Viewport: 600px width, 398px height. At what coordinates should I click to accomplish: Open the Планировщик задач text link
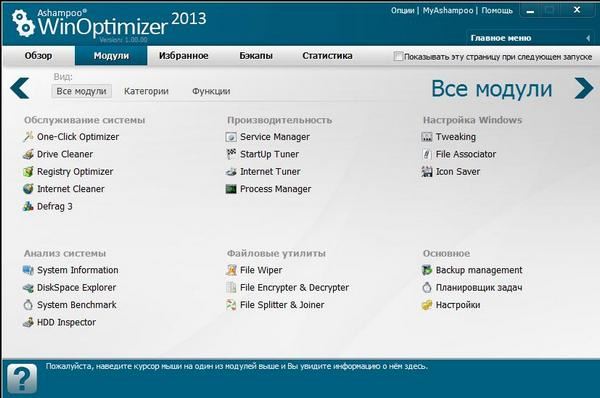coord(479,287)
